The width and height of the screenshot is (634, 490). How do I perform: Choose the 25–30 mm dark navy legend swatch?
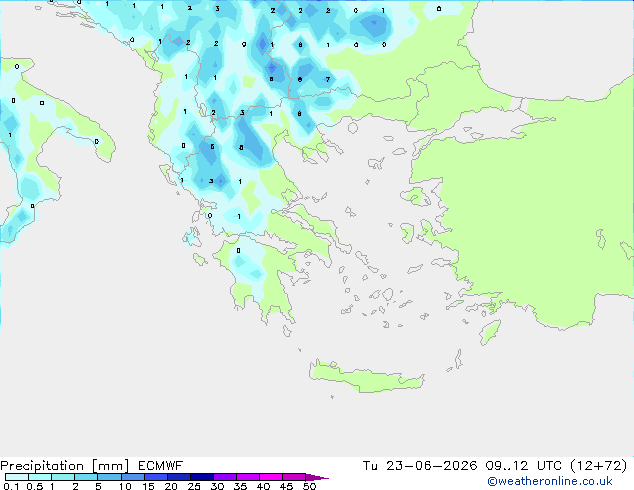pos(202,477)
